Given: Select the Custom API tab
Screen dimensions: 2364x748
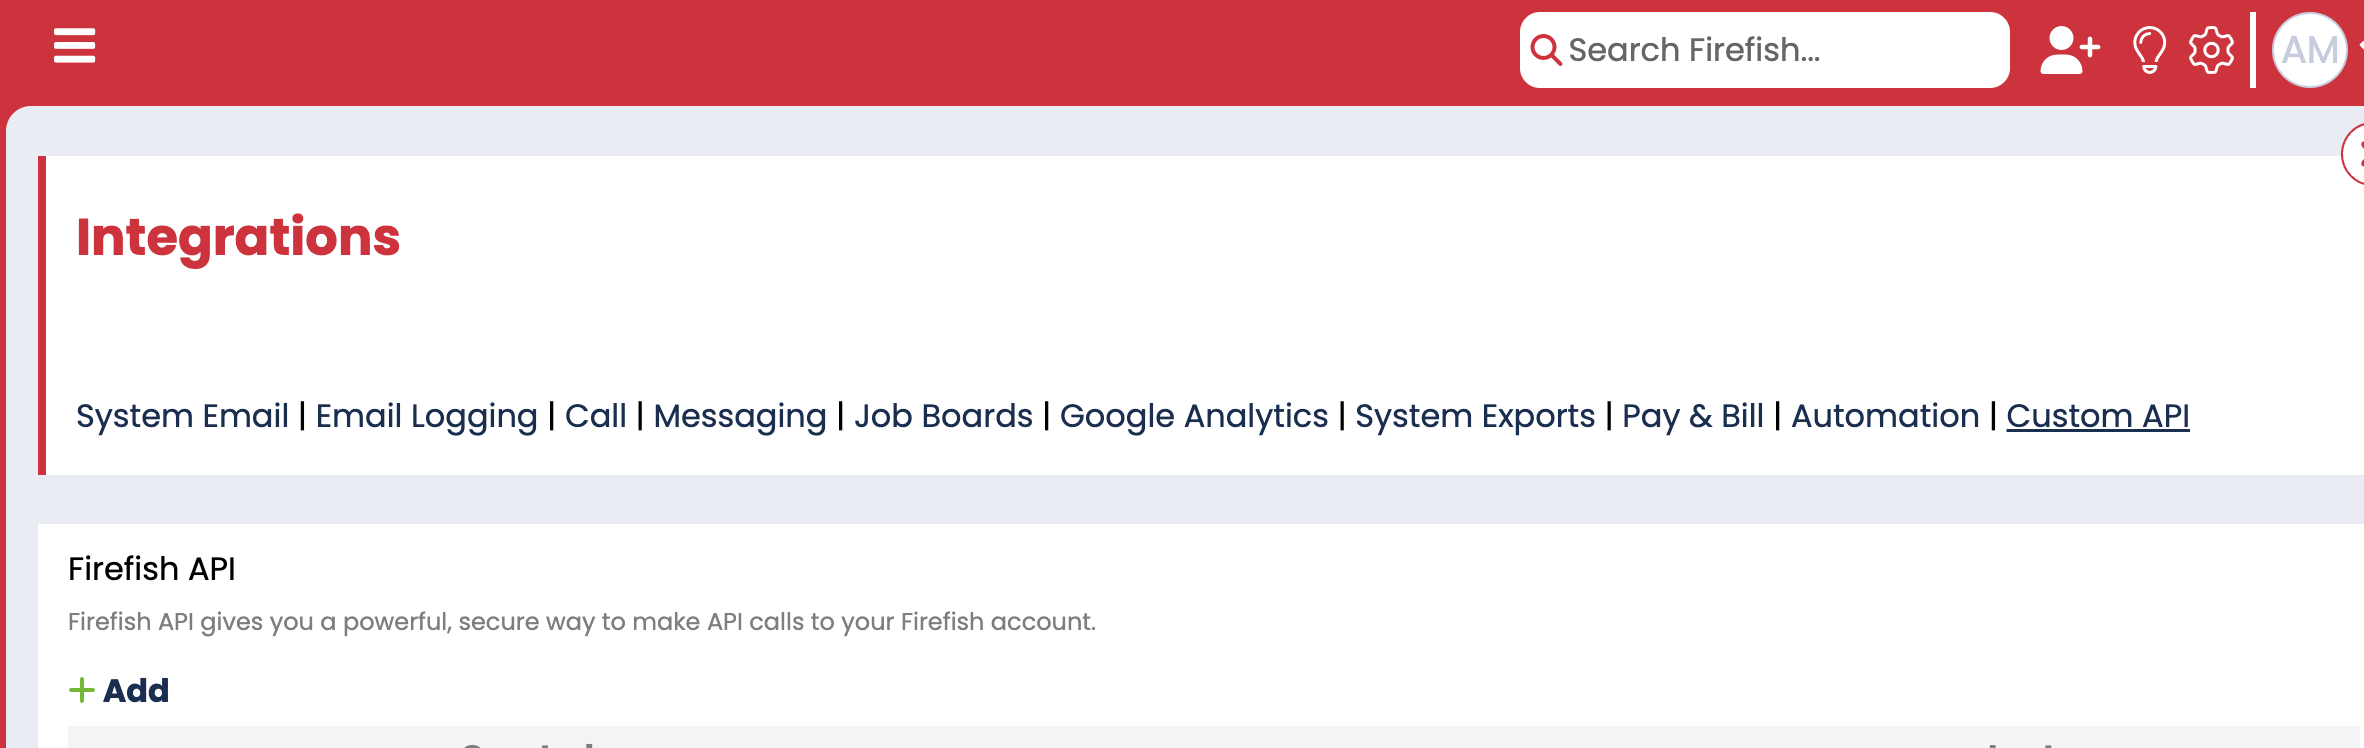Looking at the screenshot, I should (2098, 415).
